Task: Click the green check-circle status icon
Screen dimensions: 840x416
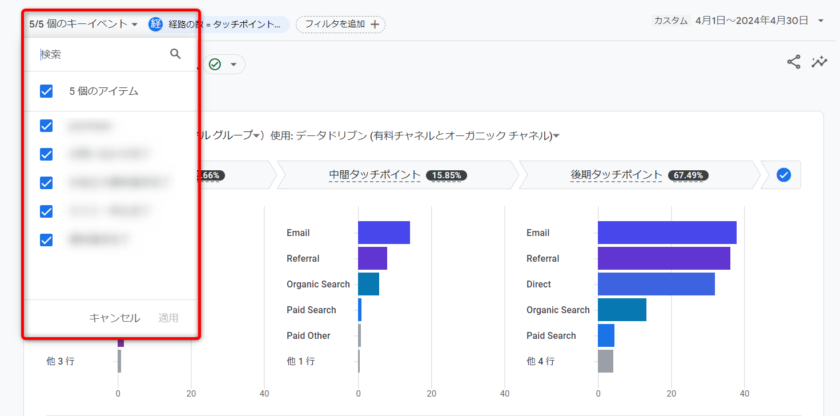Action: tap(215, 64)
